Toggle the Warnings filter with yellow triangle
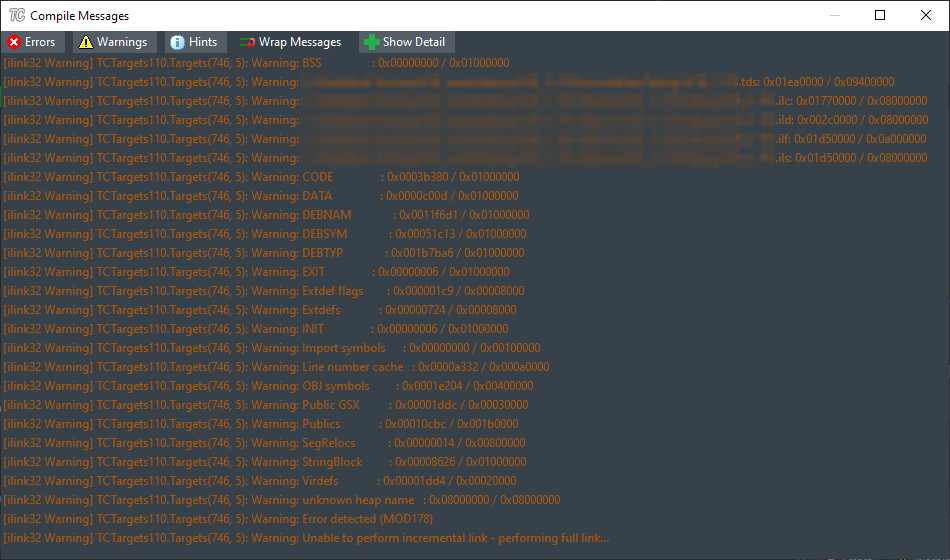The image size is (950, 560). pos(113,42)
